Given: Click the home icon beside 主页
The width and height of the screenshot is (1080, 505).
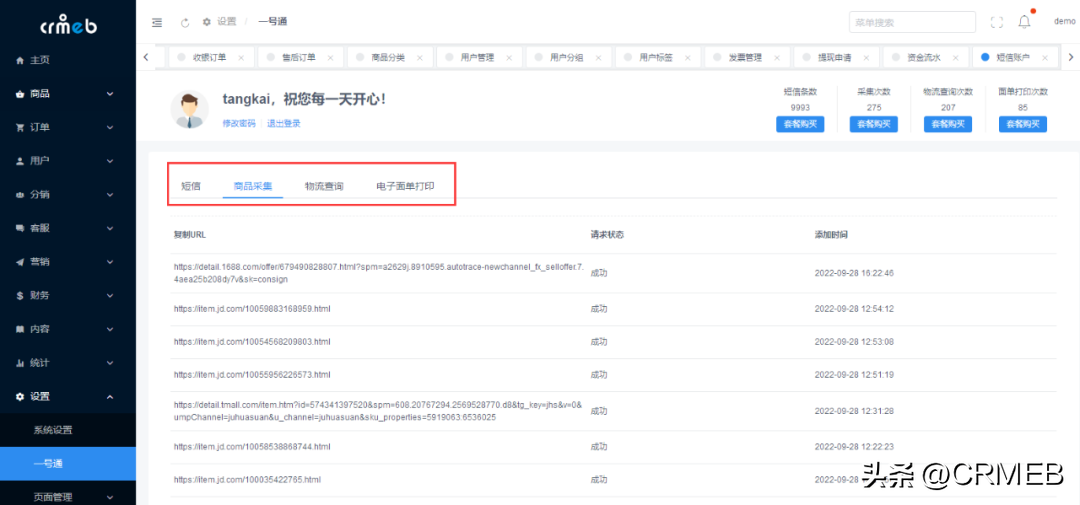Looking at the screenshot, I should (20, 60).
